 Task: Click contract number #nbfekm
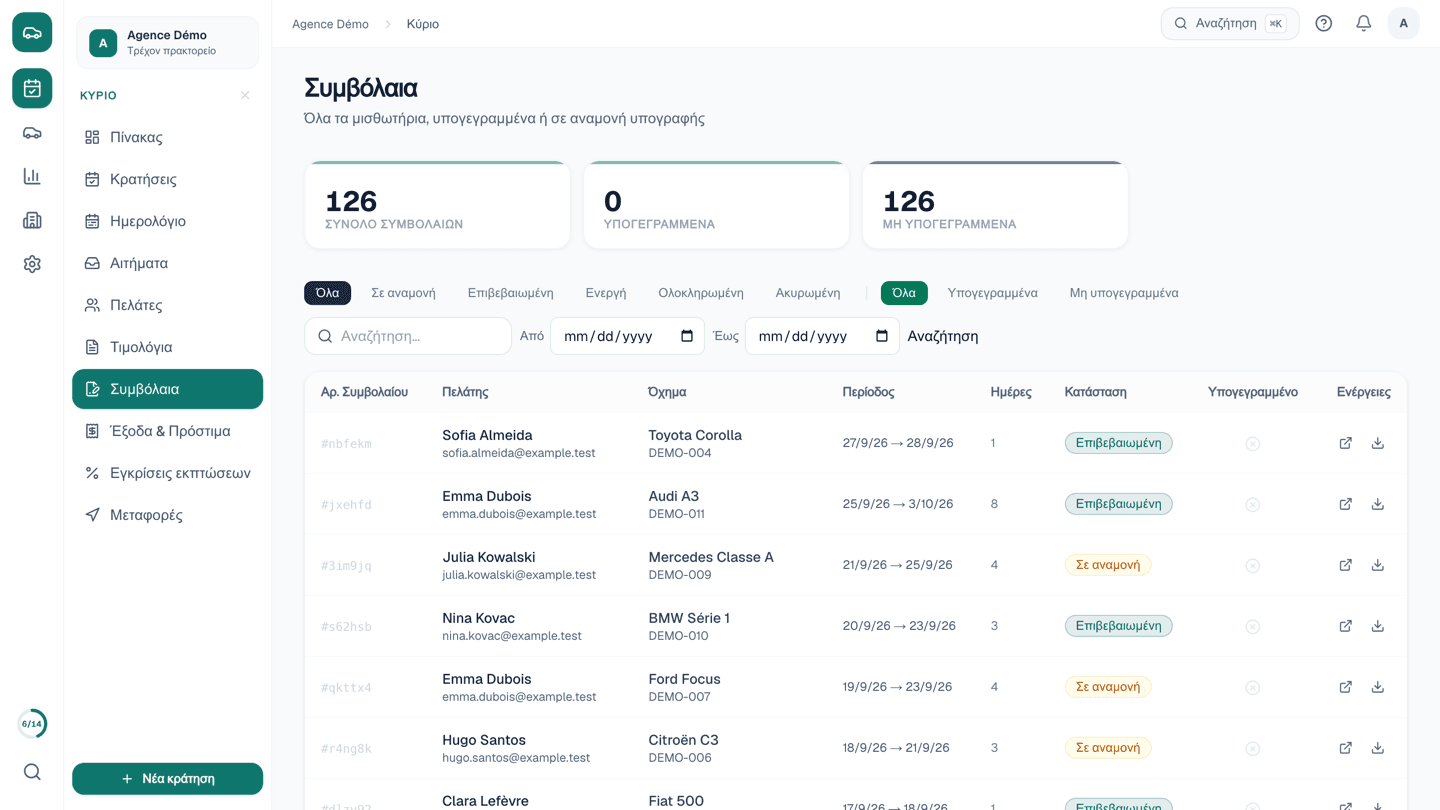click(x=346, y=444)
